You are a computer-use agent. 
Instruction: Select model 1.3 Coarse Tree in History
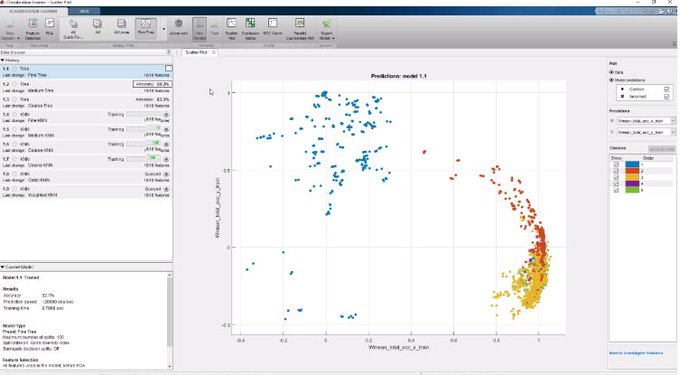(86, 102)
